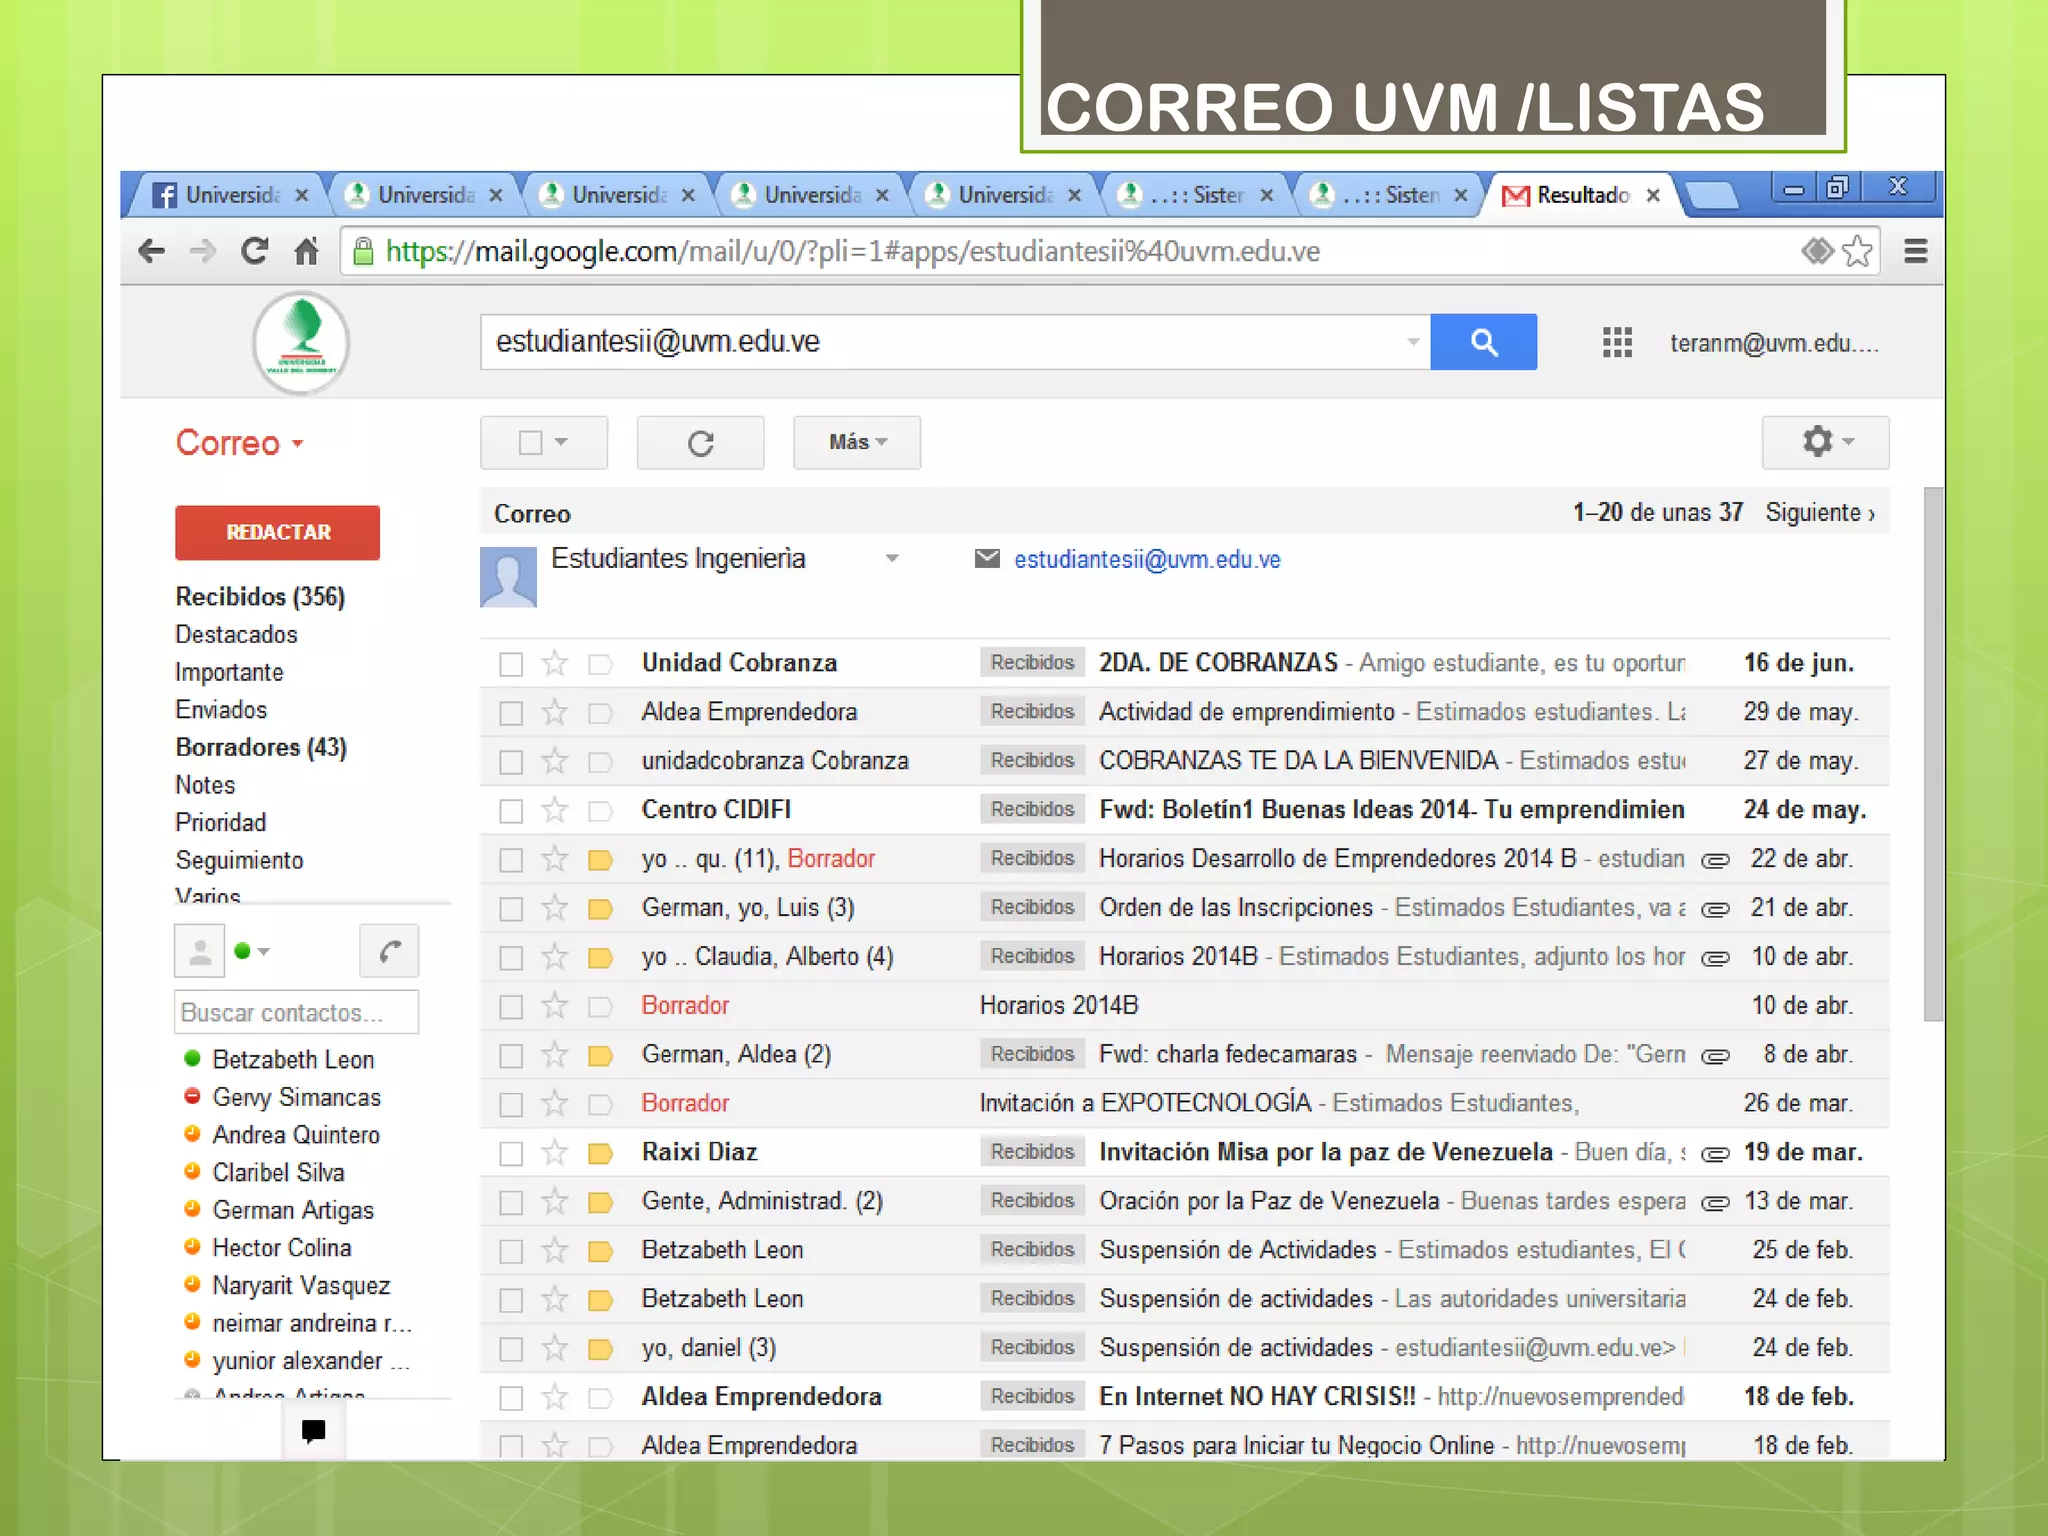The image size is (2048, 1536).
Task: Check the Raixi Diaz message box
Action: point(511,1154)
